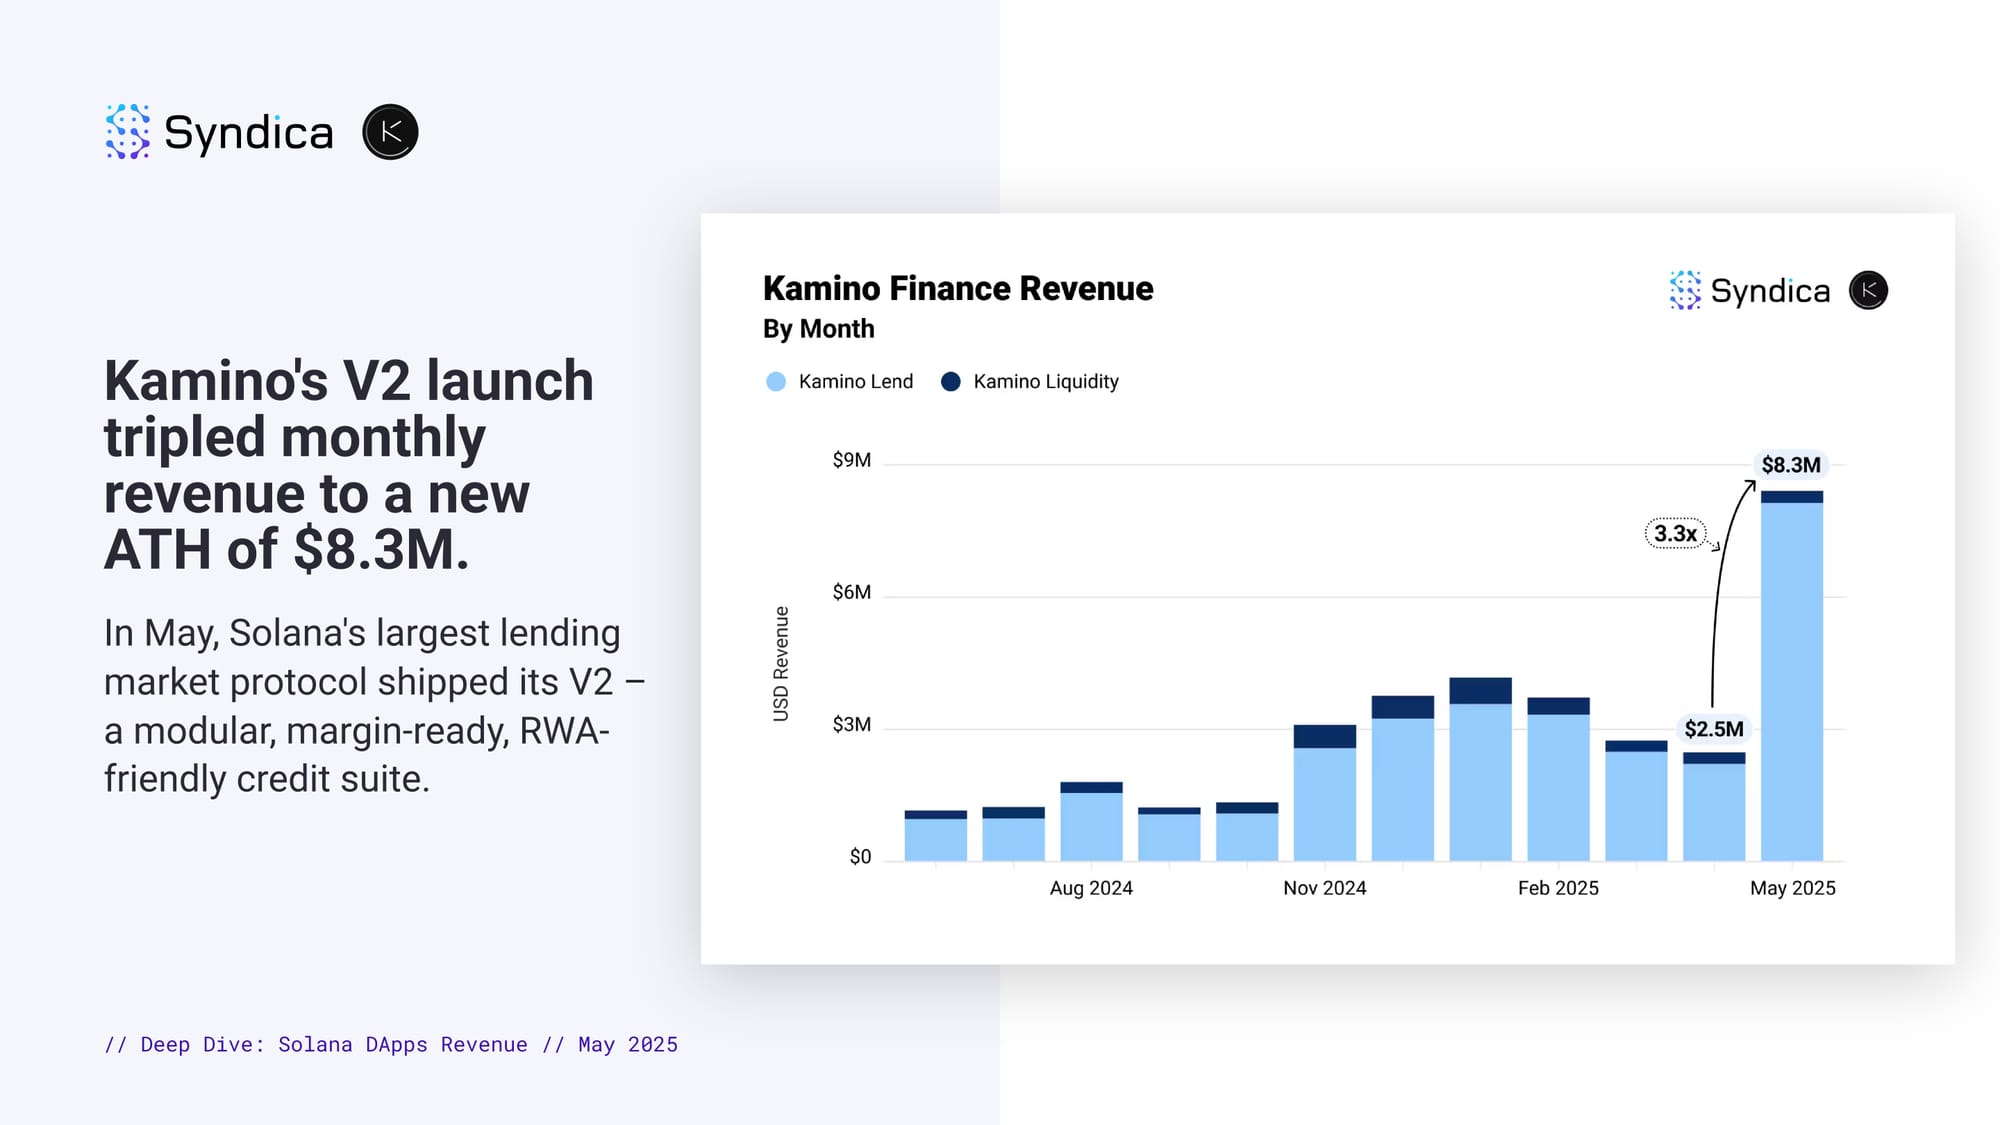Viewport: 2000px width, 1125px height.
Task: Click the paragraph beginning 'In May, Solana's largest'
Action: (375, 706)
